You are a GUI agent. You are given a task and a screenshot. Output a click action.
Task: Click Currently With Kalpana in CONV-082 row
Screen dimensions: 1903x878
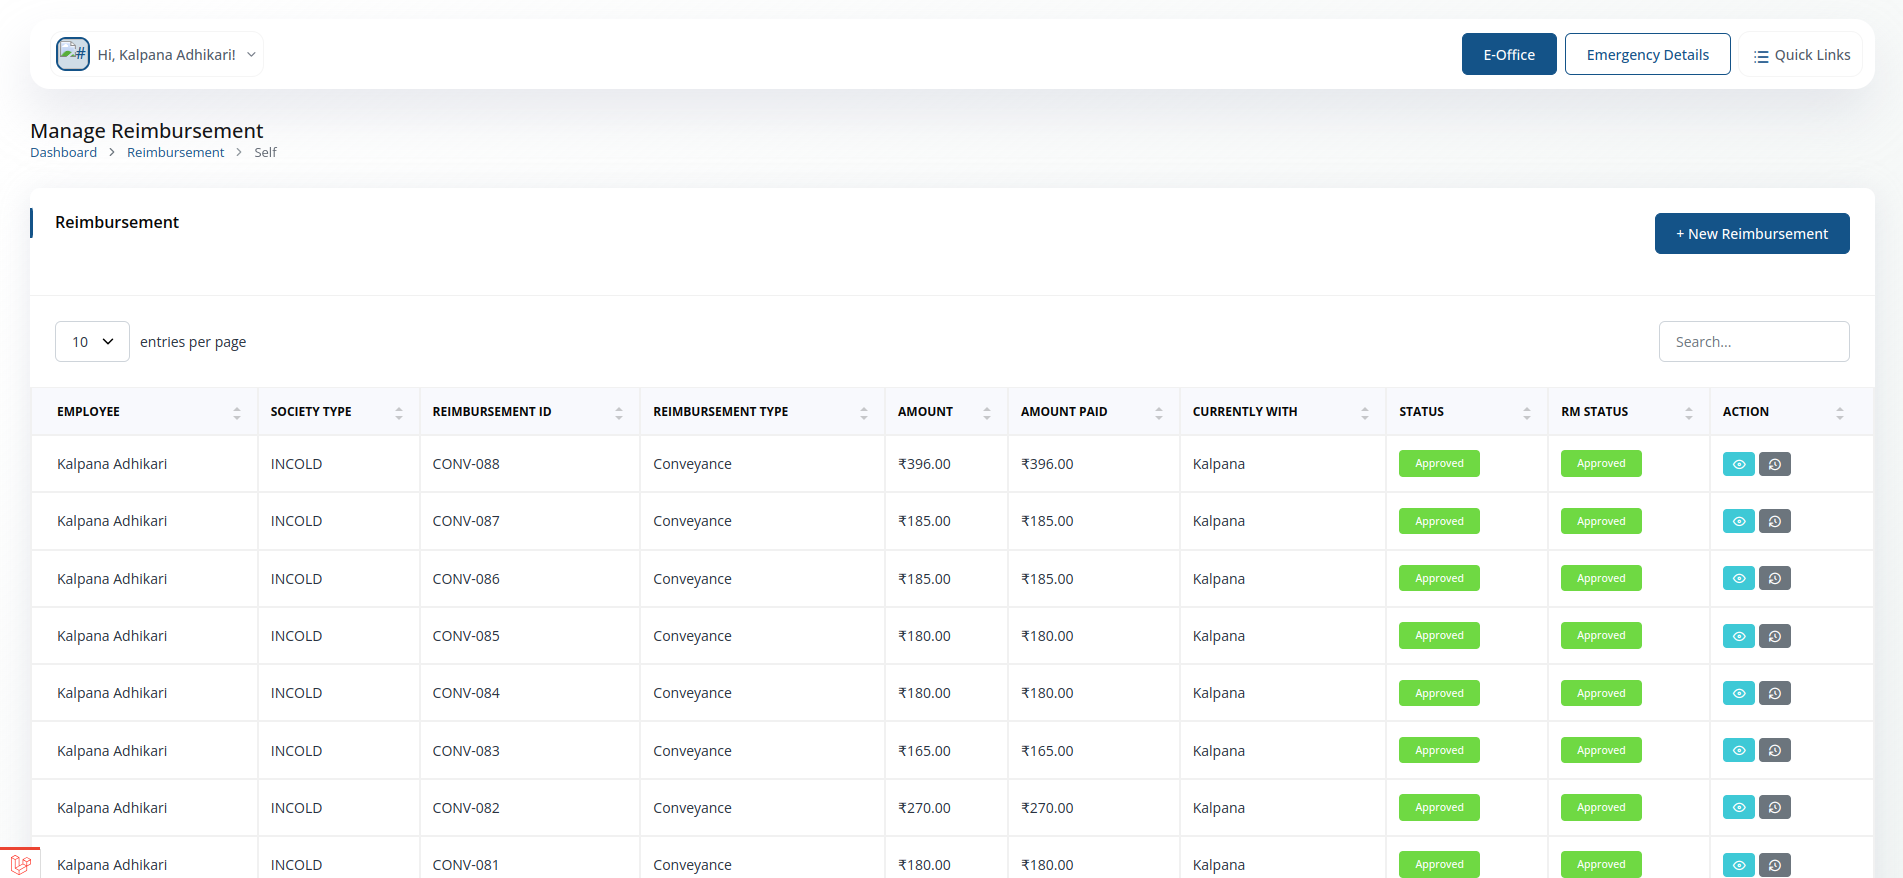[1219, 808]
